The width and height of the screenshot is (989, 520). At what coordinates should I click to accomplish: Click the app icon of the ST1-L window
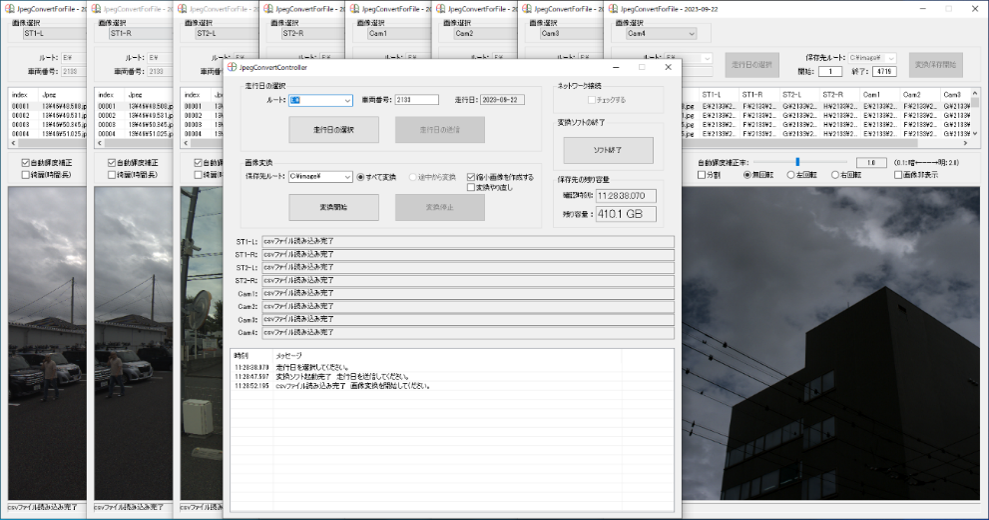point(10,9)
